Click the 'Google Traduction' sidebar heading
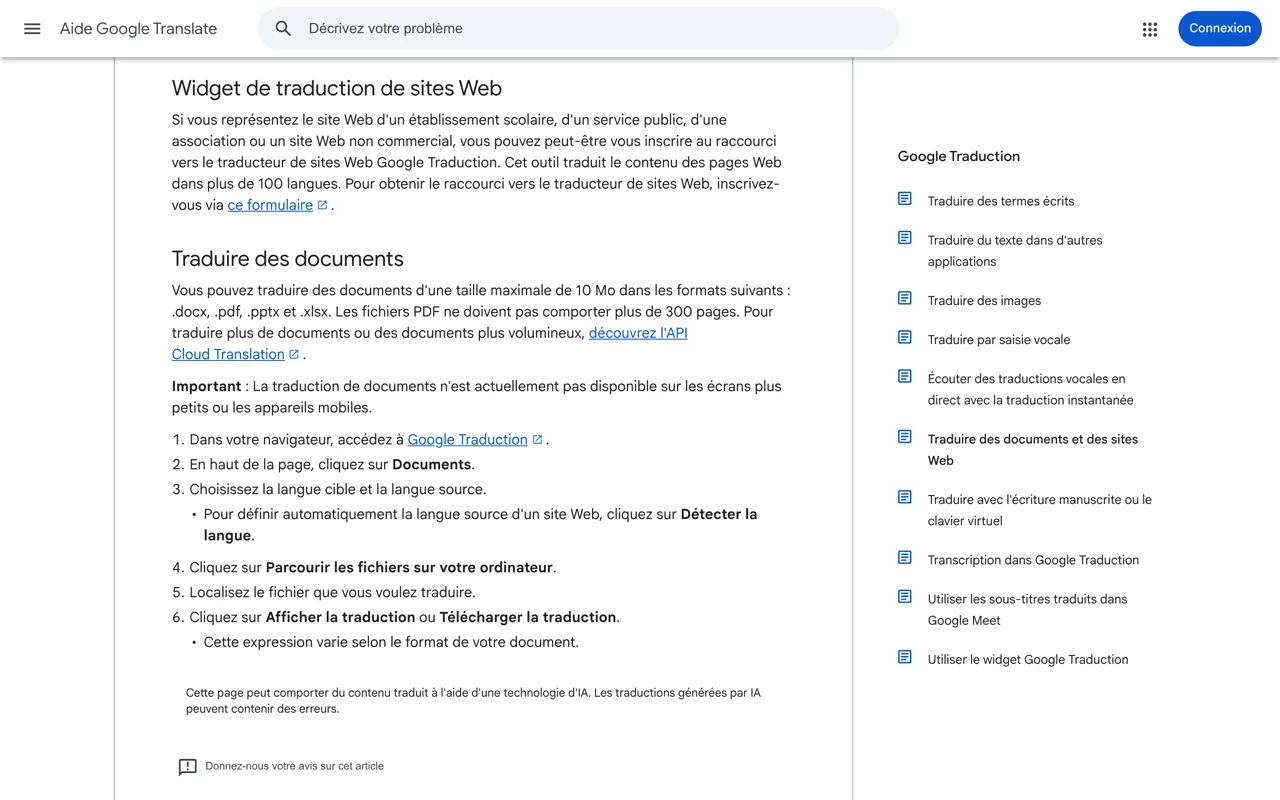The width and height of the screenshot is (1280, 800). [x=959, y=156]
